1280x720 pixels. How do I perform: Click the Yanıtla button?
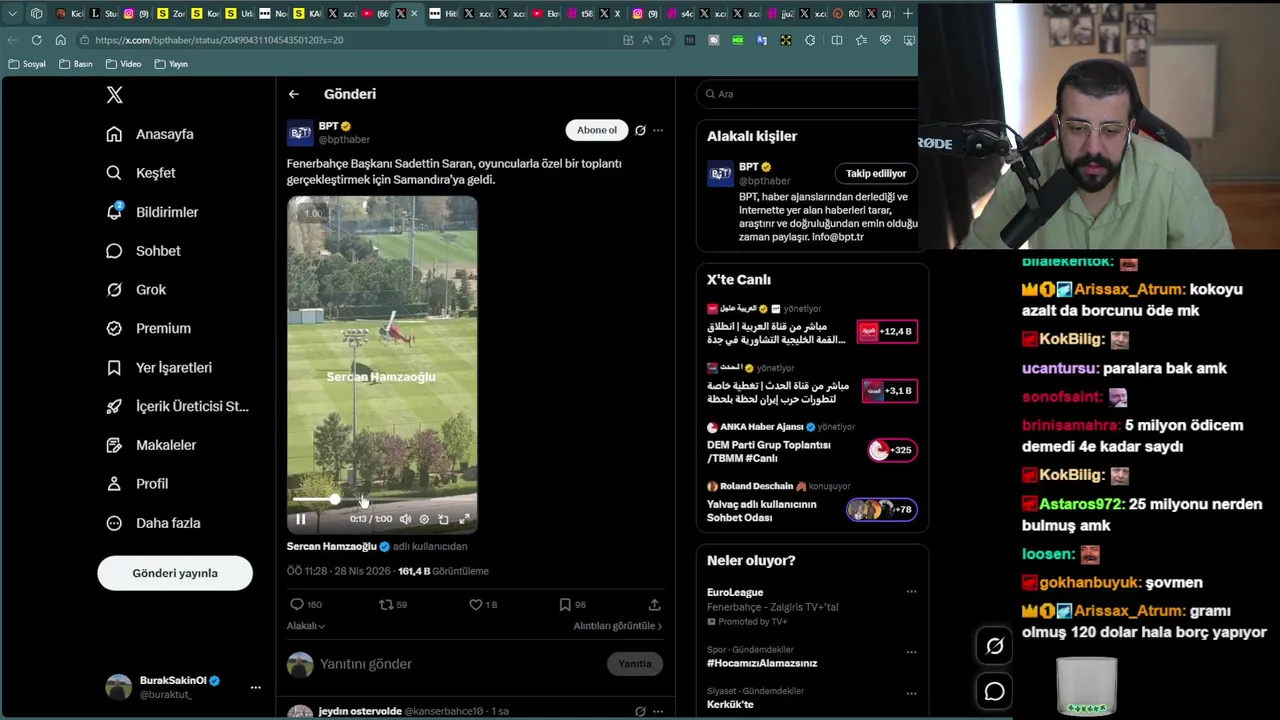(x=635, y=664)
